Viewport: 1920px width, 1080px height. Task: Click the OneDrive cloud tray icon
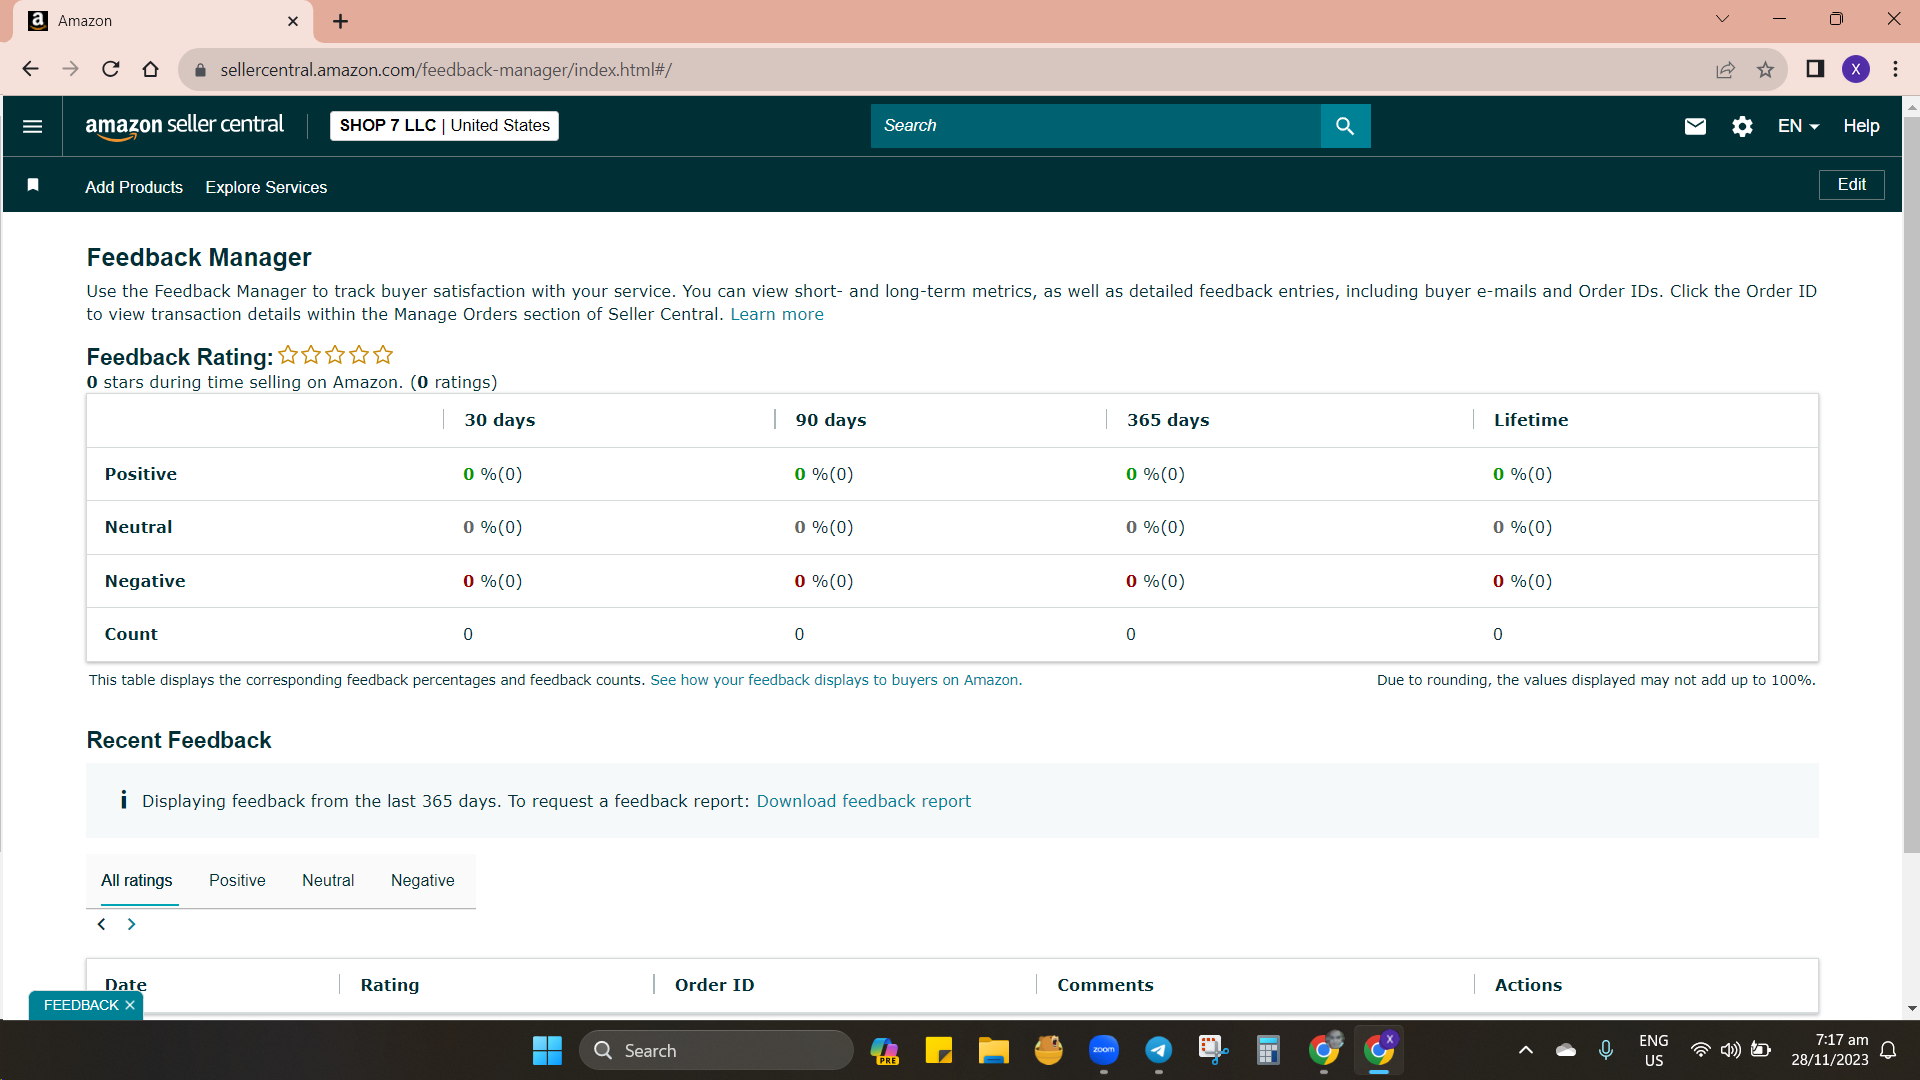click(x=1565, y=1050)
